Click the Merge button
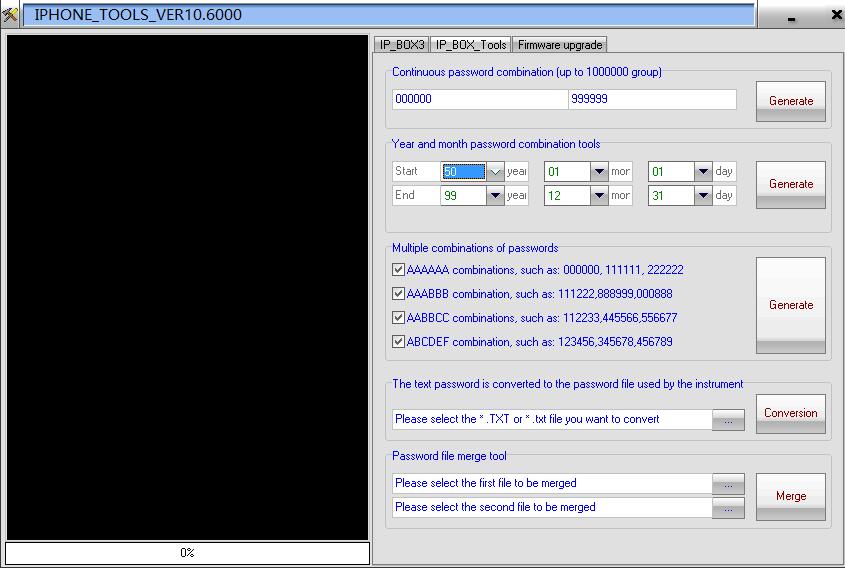This screenshot has width=845, height=568. 791,496
